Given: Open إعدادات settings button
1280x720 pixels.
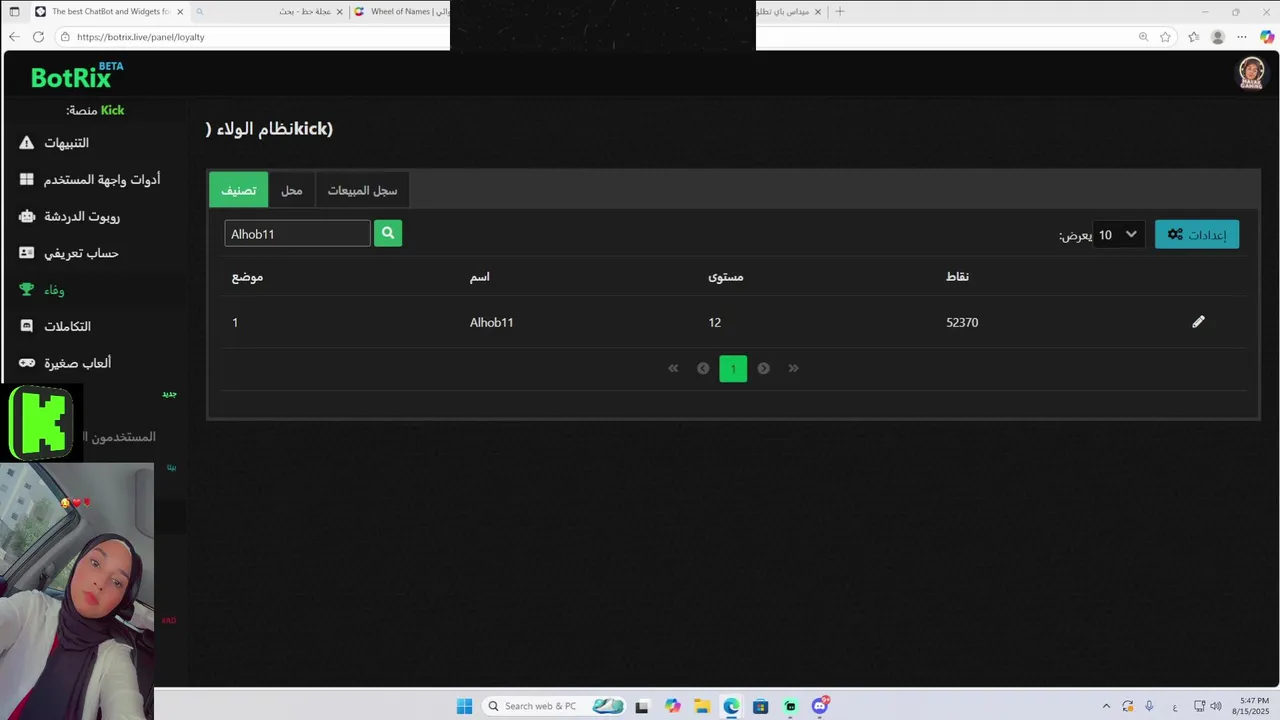Looking at the screenshot, I should 1197,234.
